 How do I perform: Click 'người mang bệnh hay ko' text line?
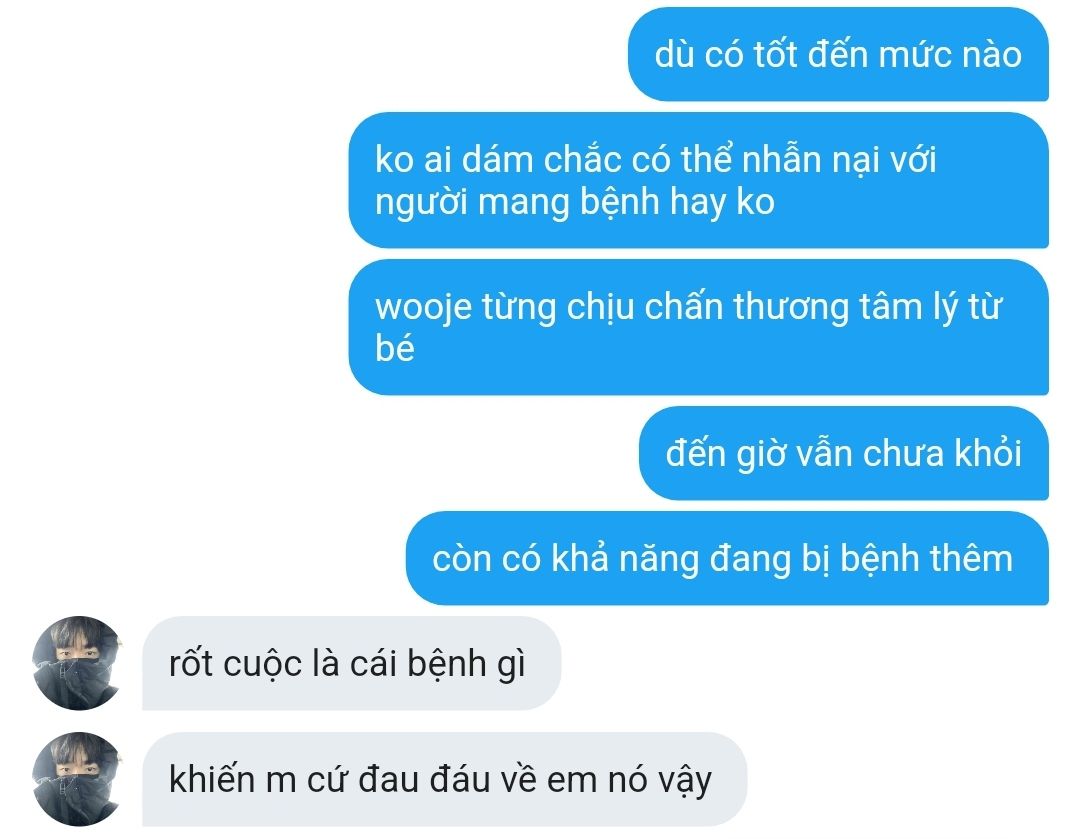[574, 203]
